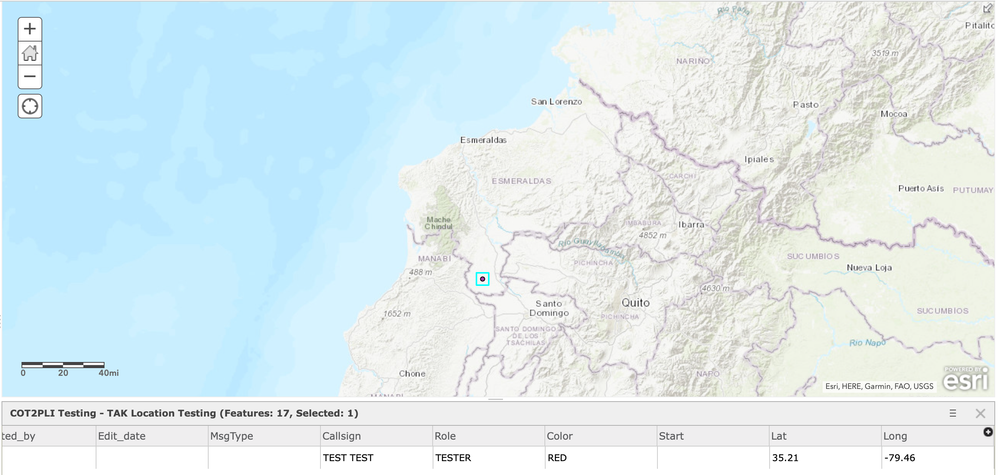
Task: Select the Ipiales label on the map
Action: (x=759, y=159)
